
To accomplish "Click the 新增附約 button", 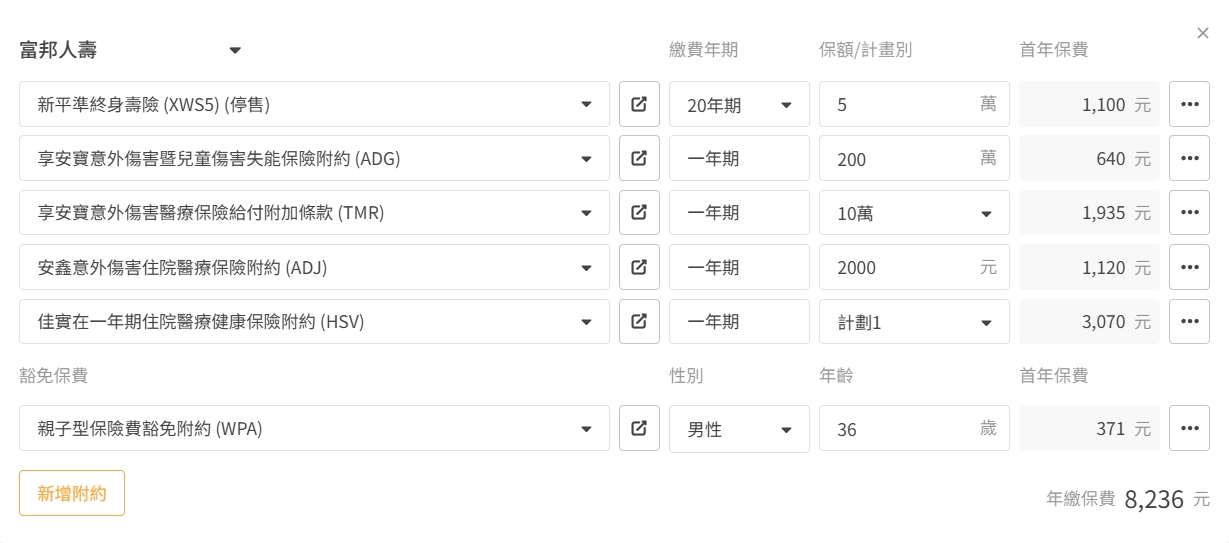I will (72, 493).
